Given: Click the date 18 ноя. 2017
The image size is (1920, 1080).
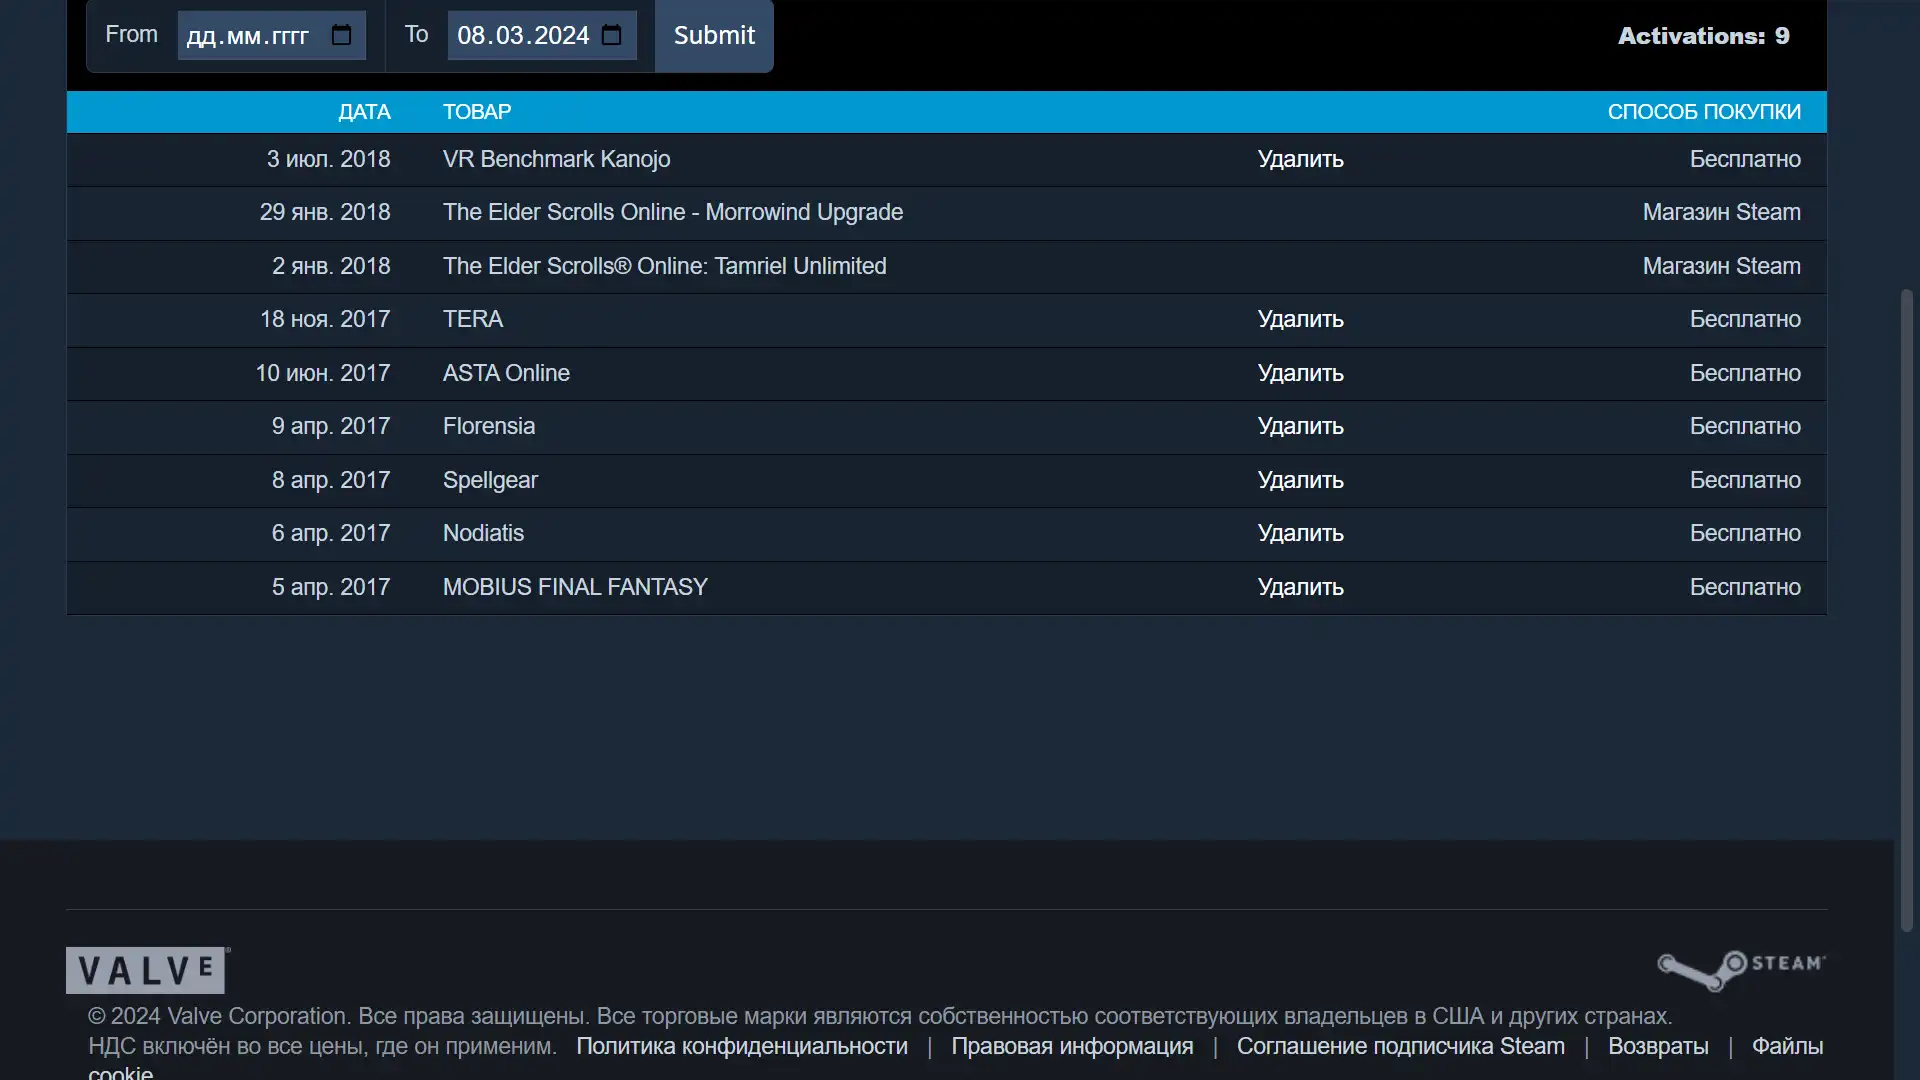Looking at the screenshot, I should tap(325, 319).
